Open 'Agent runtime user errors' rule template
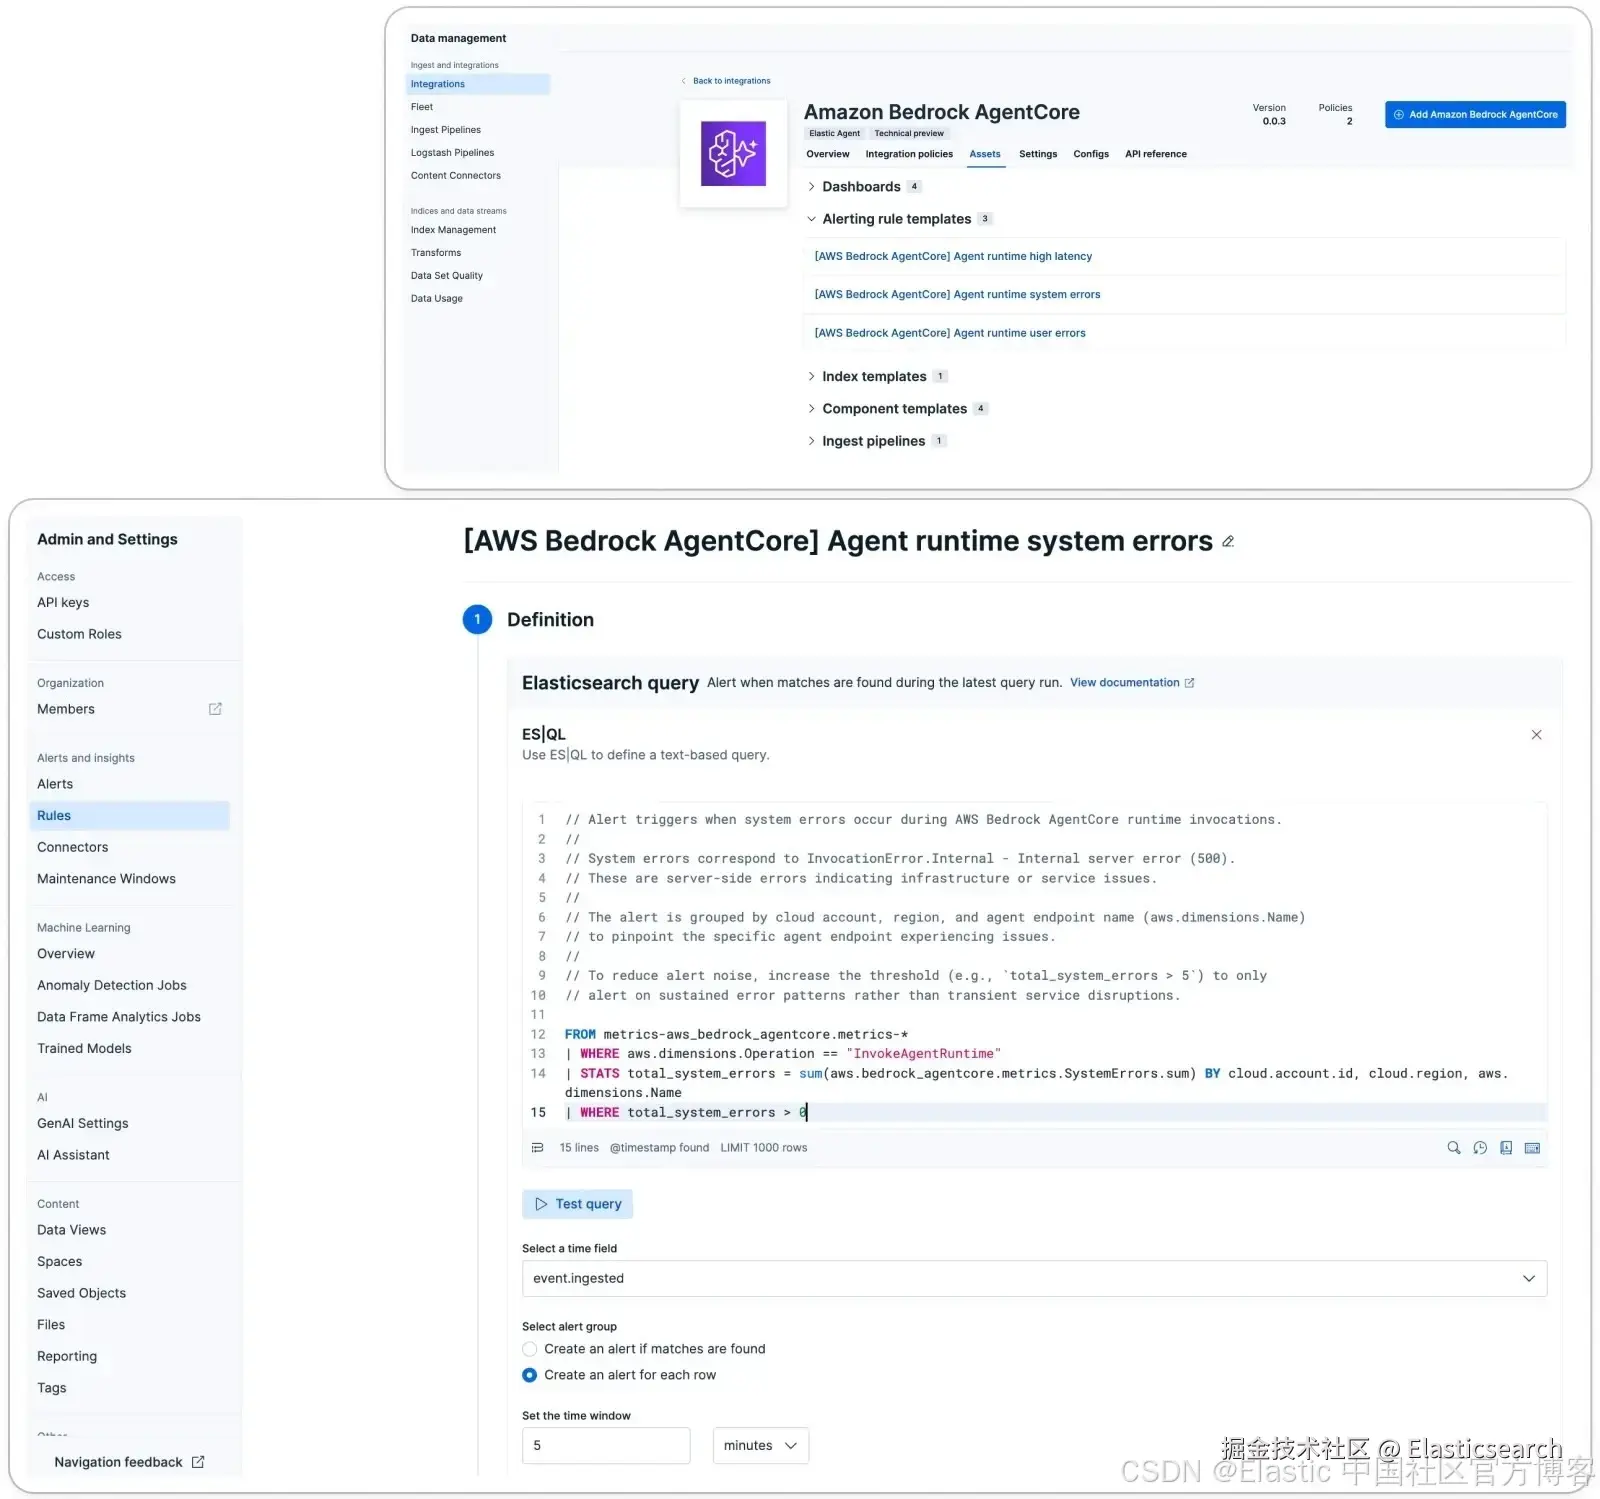 tap(950, 334)
